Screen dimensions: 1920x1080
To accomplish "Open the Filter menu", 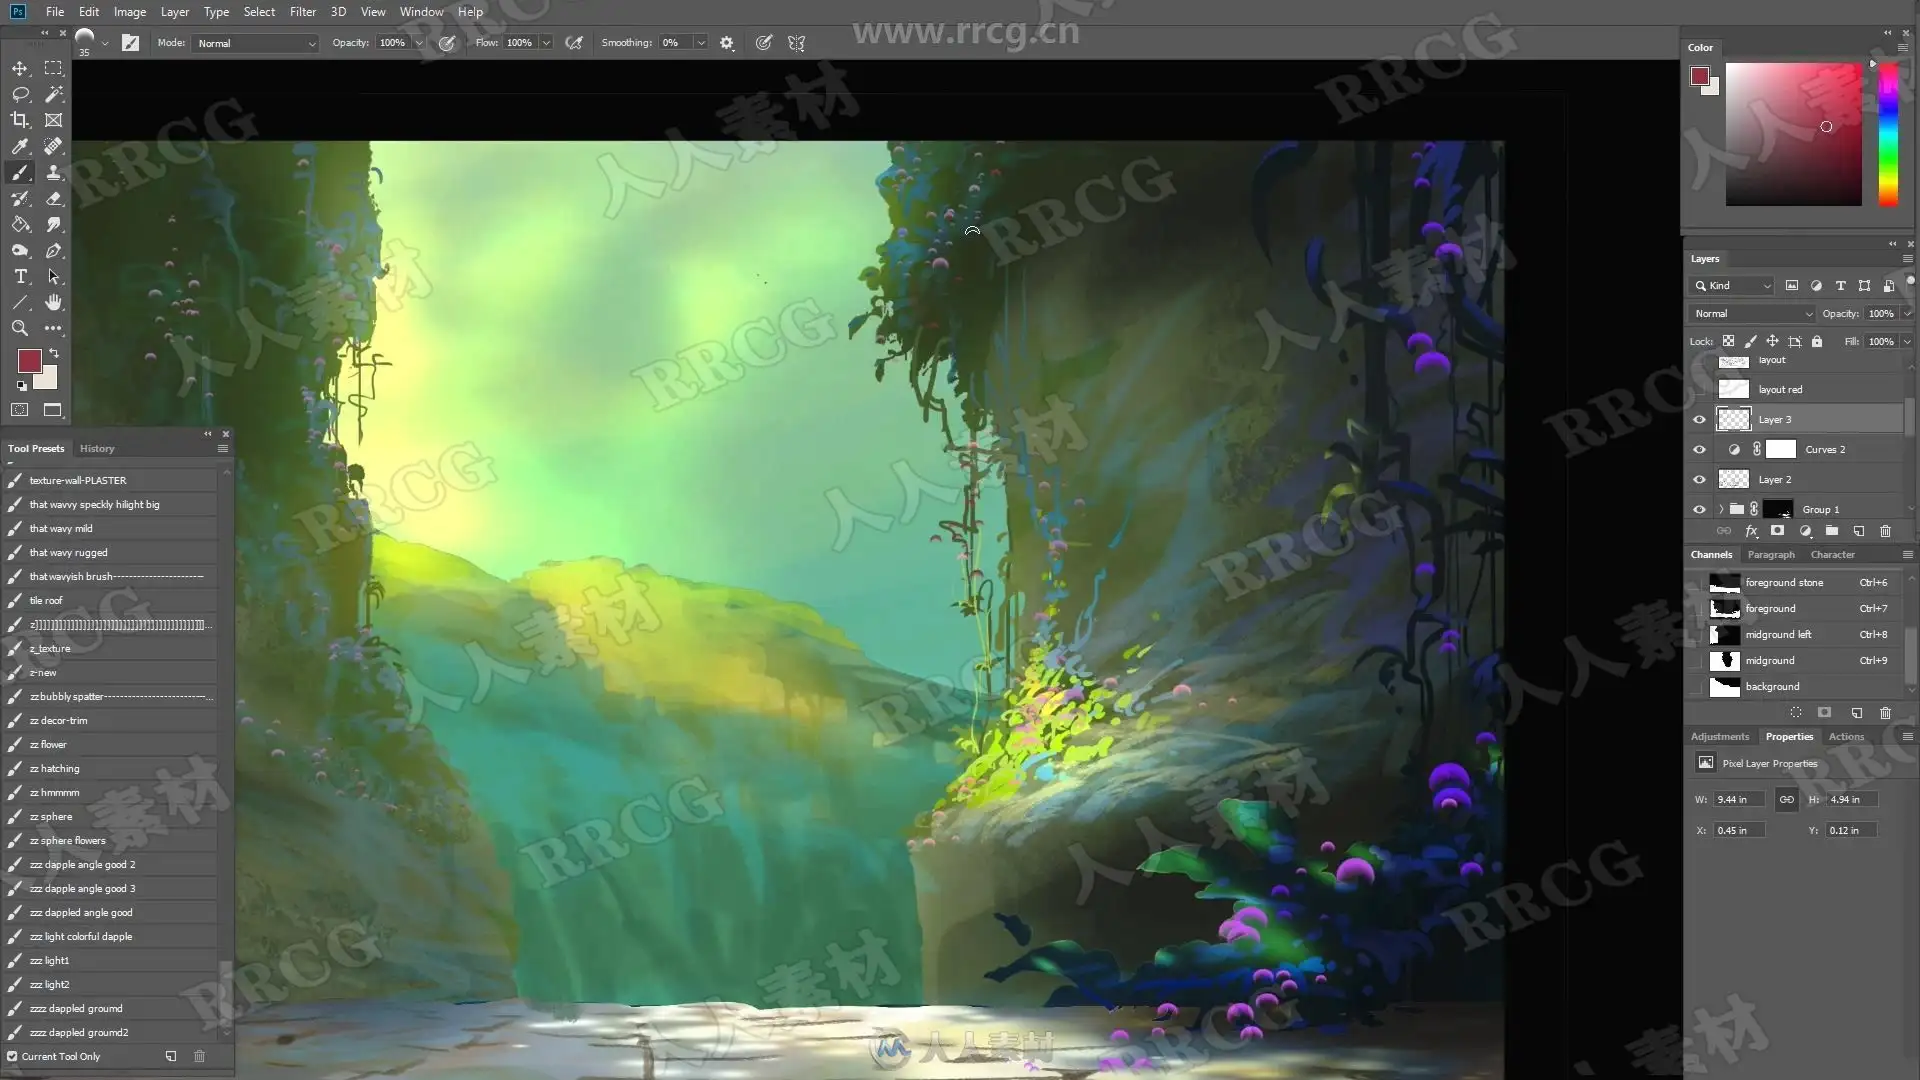I will (302, 12).
